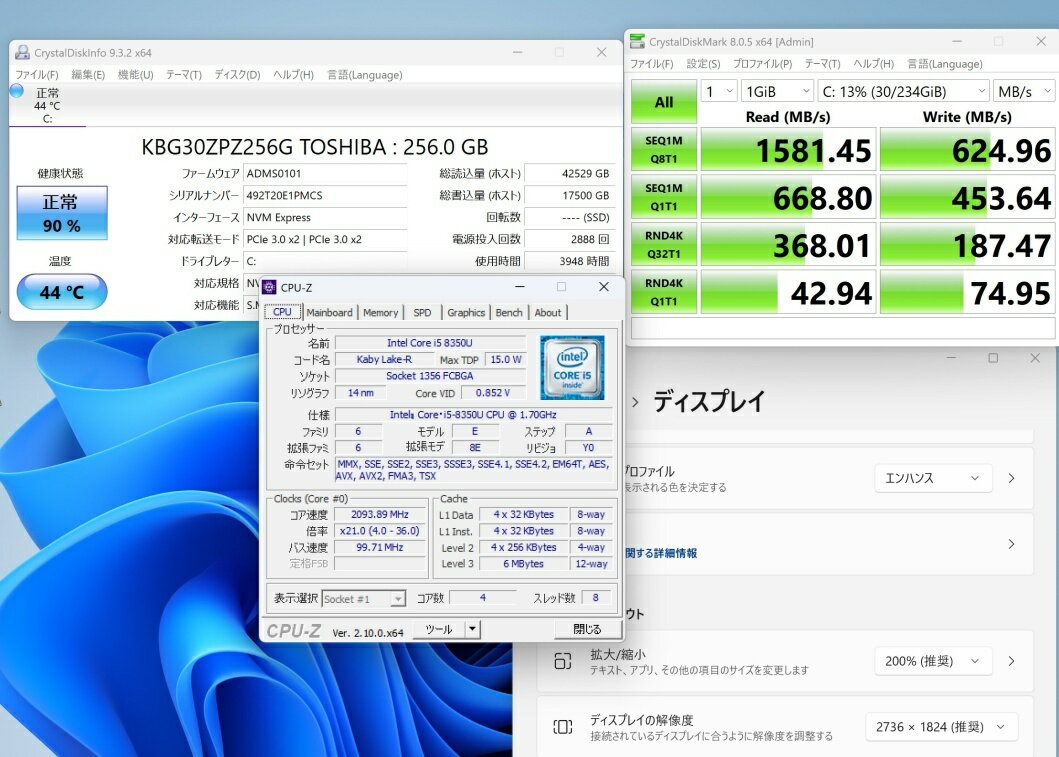Click the CPU-Z app icon in its title bar
This screenshot has width=1059, height=757.
269,287
